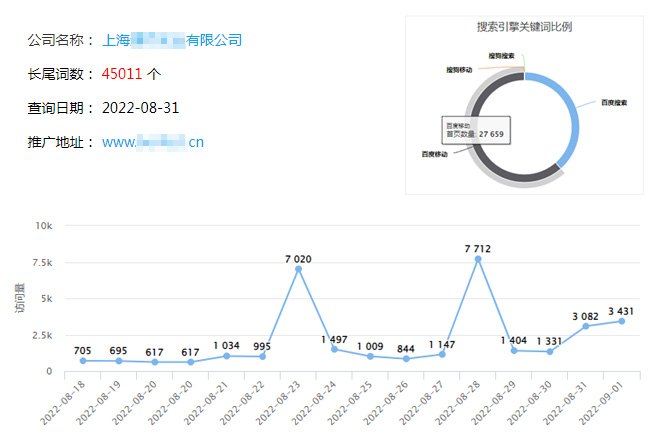Click the 搜狗移动 chart label
The image size is (660, 440).
point(459,70)
